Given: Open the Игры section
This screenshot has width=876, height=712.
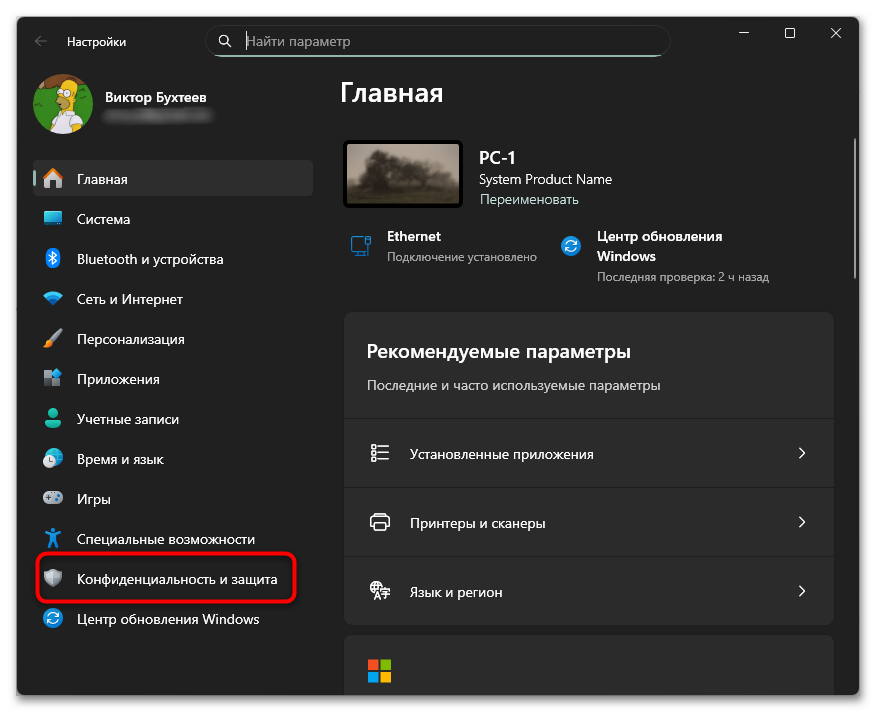Looking at the screenshot, I should point(173,499).
